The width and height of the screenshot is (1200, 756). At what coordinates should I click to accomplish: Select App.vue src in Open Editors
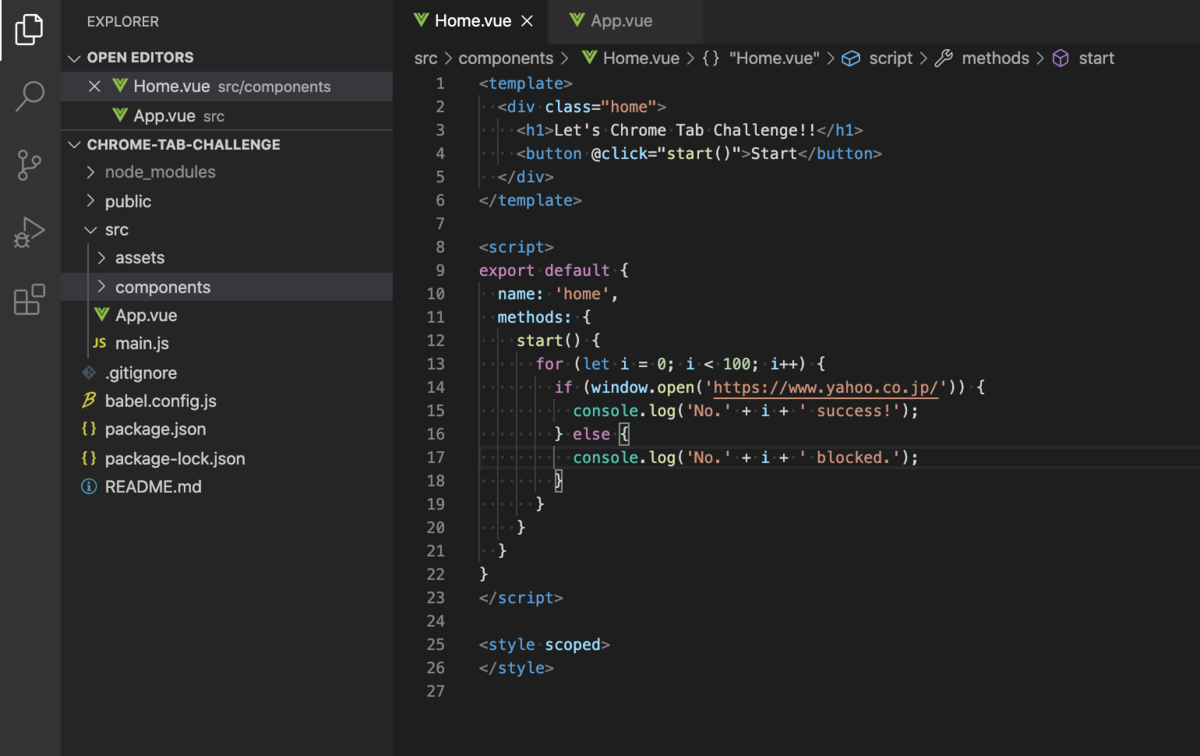[x=227, y=116]
